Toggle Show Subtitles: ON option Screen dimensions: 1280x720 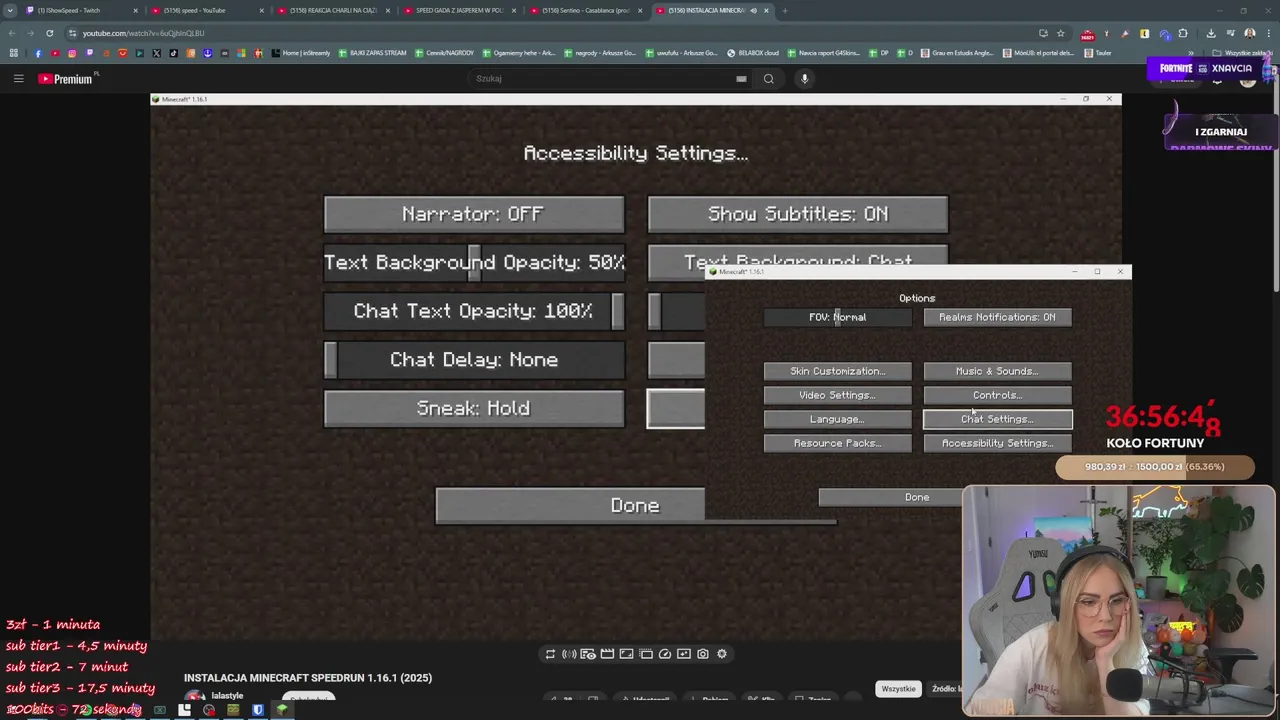point(798,214)
